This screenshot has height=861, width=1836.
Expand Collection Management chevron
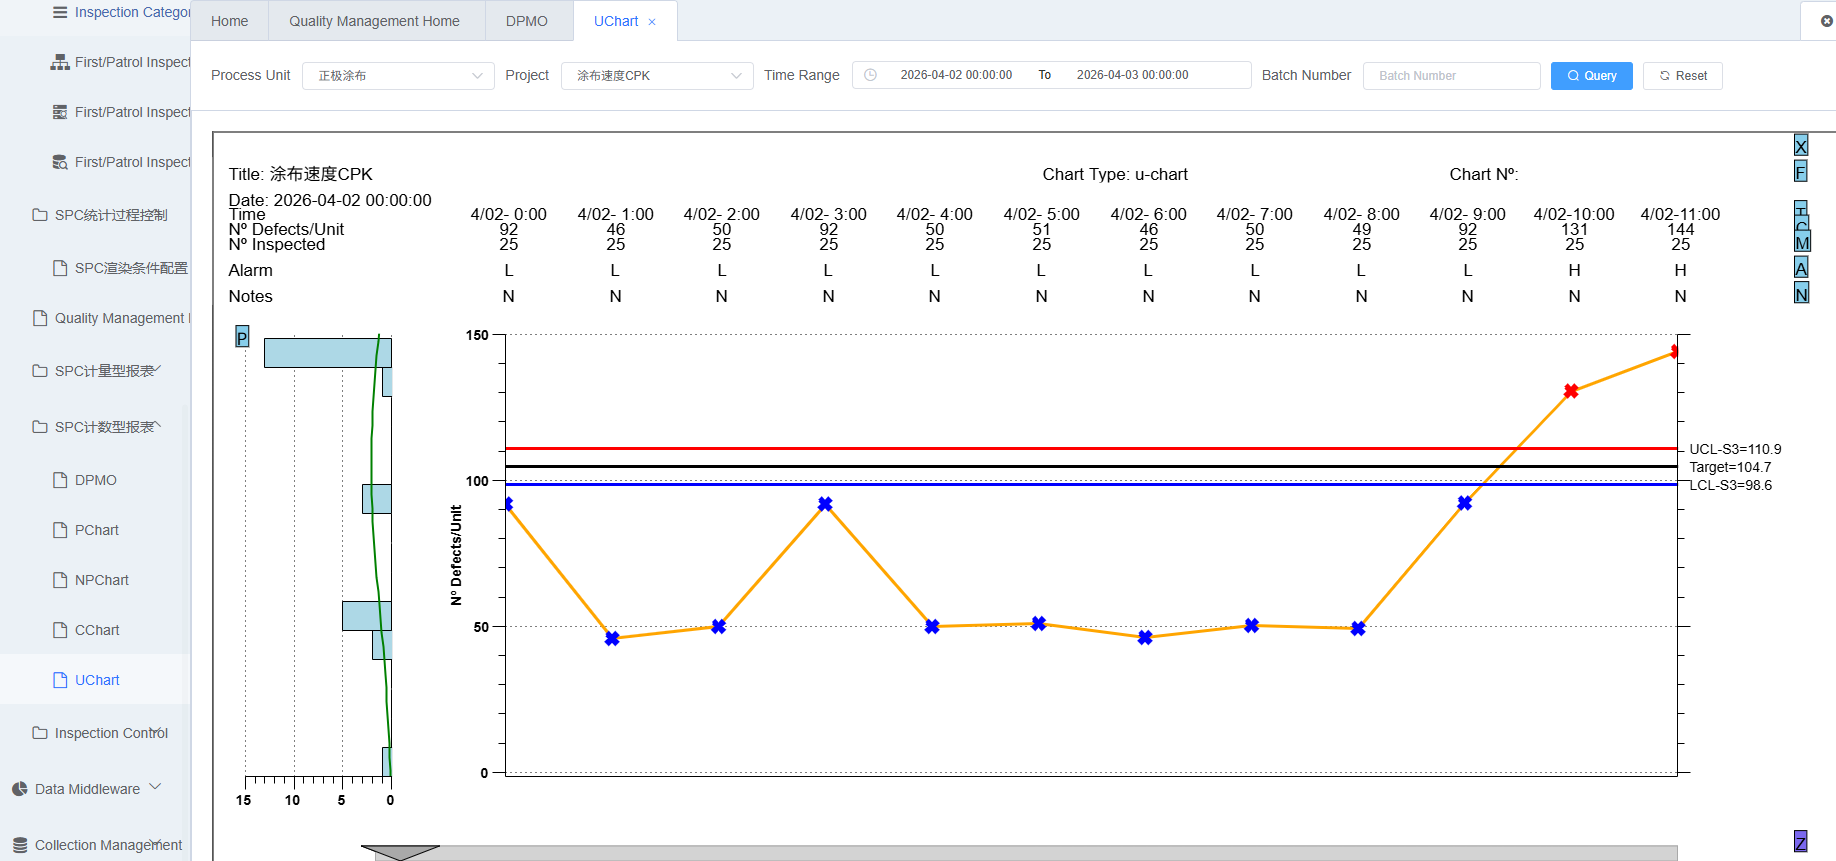coord(155,843)
